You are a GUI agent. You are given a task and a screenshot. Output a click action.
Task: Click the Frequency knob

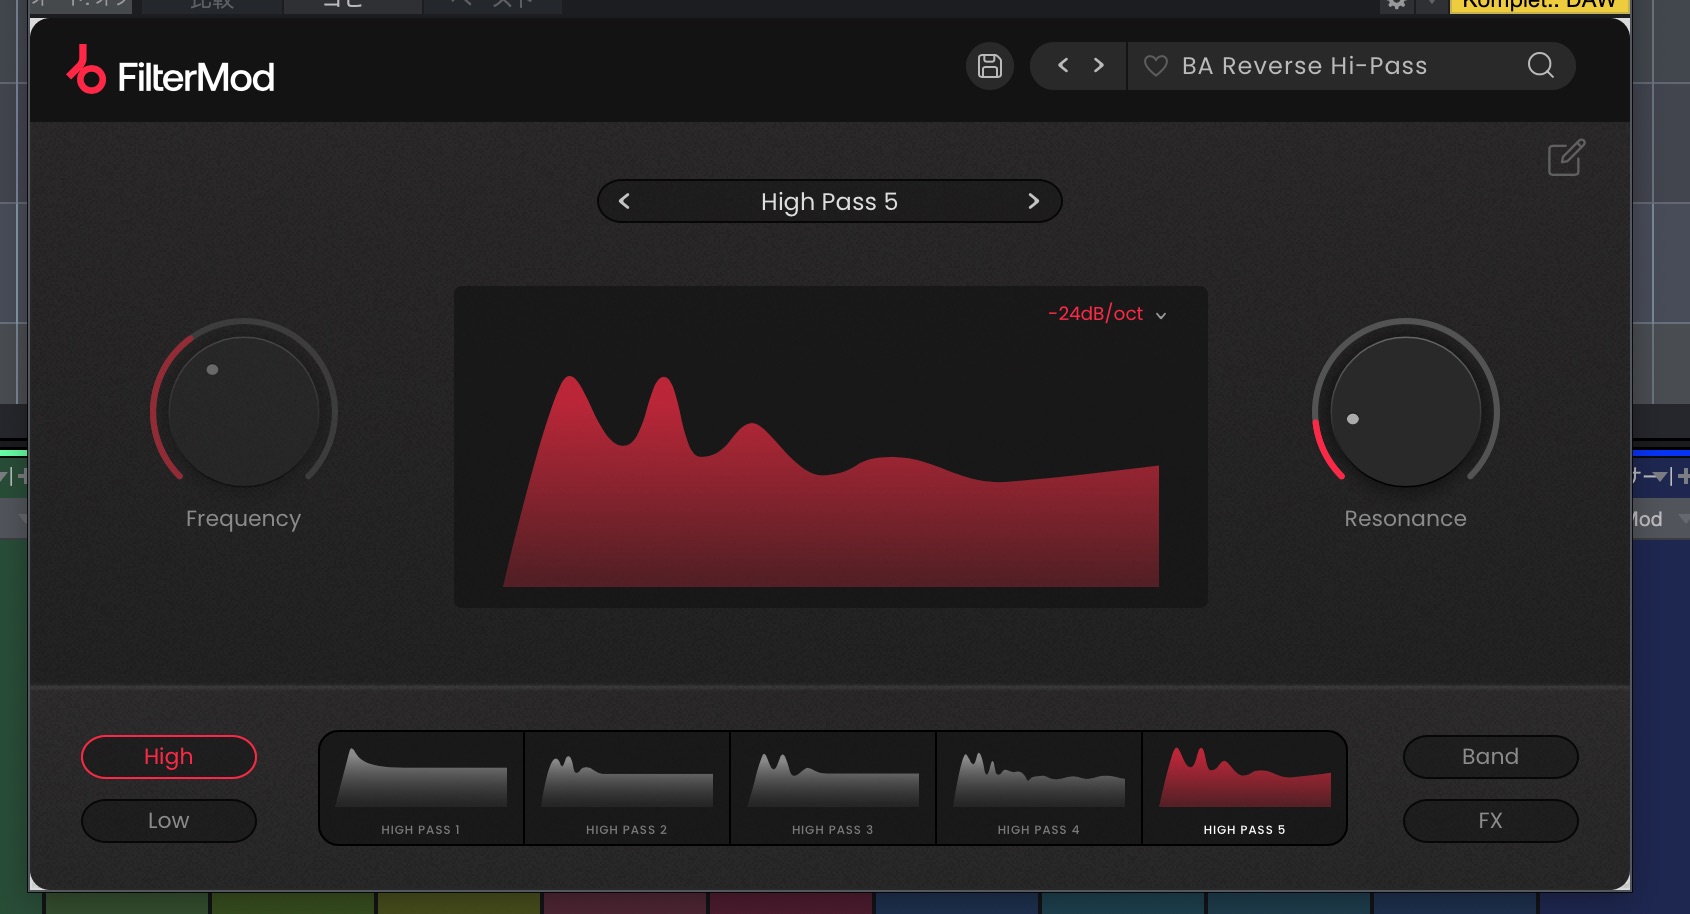coord(243,411)
